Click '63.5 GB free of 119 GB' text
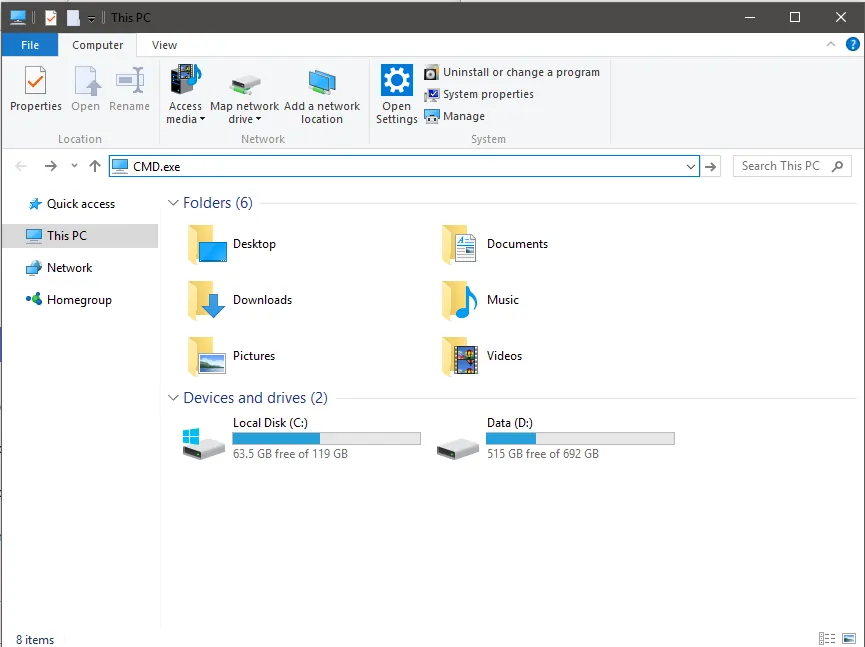865x647 pixels. click(290, 454)
